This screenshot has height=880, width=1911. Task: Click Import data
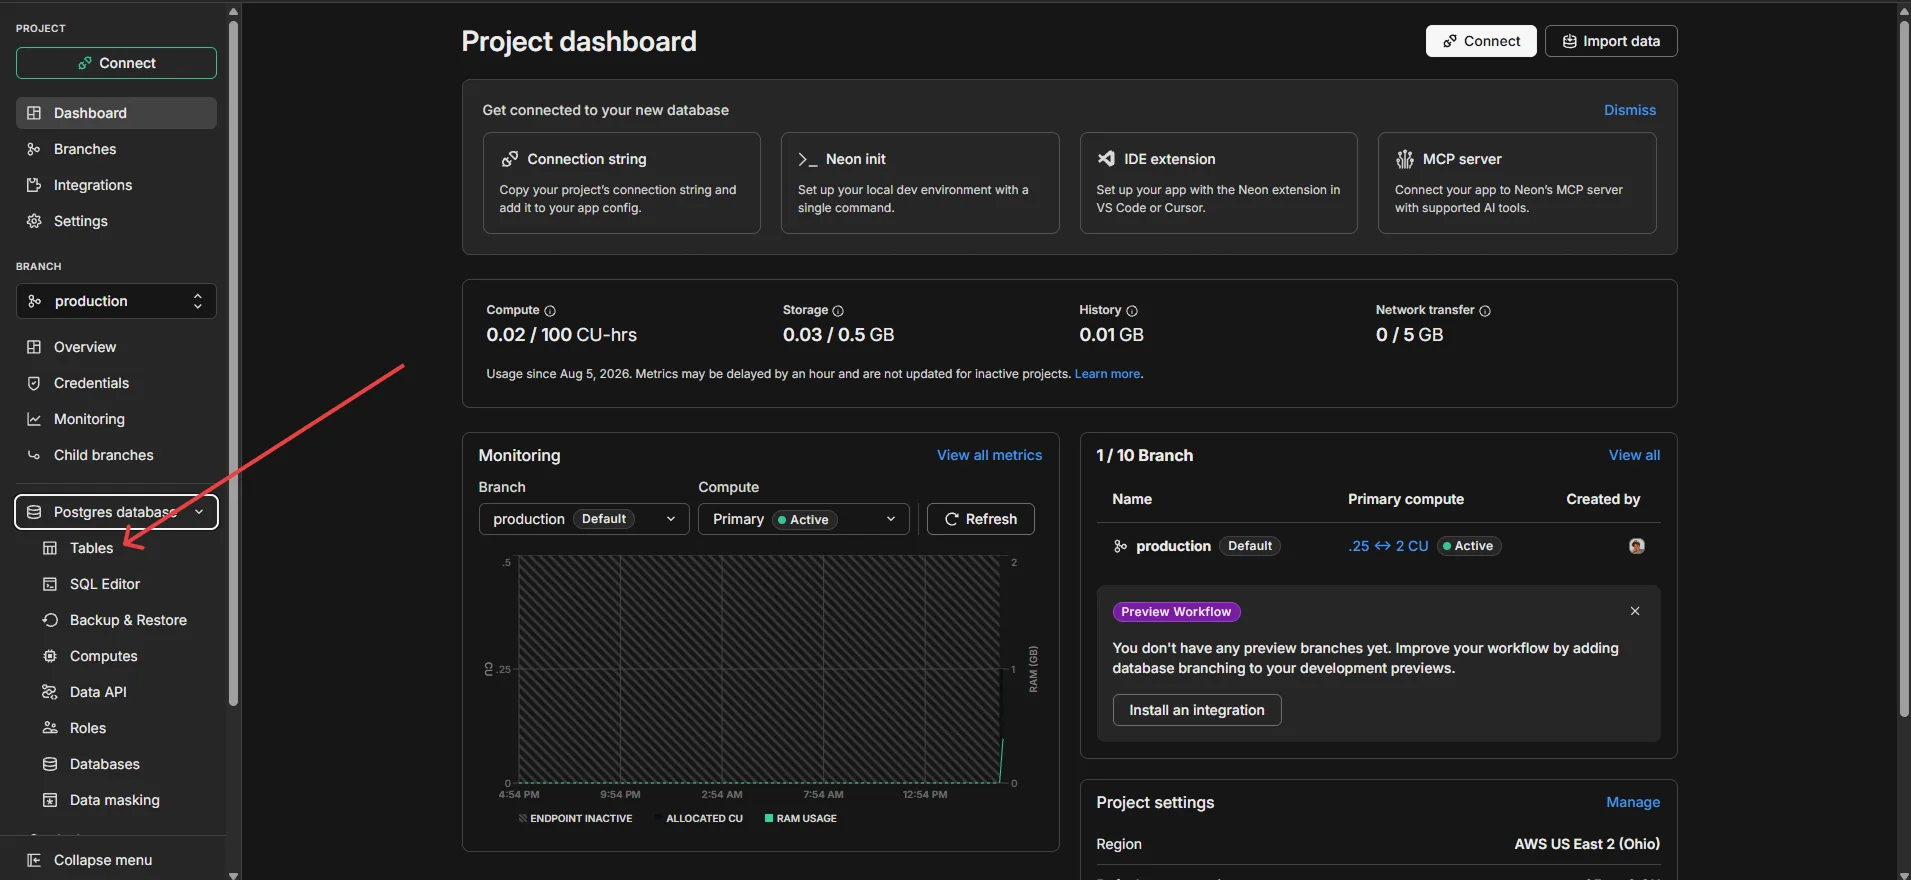1611,41
